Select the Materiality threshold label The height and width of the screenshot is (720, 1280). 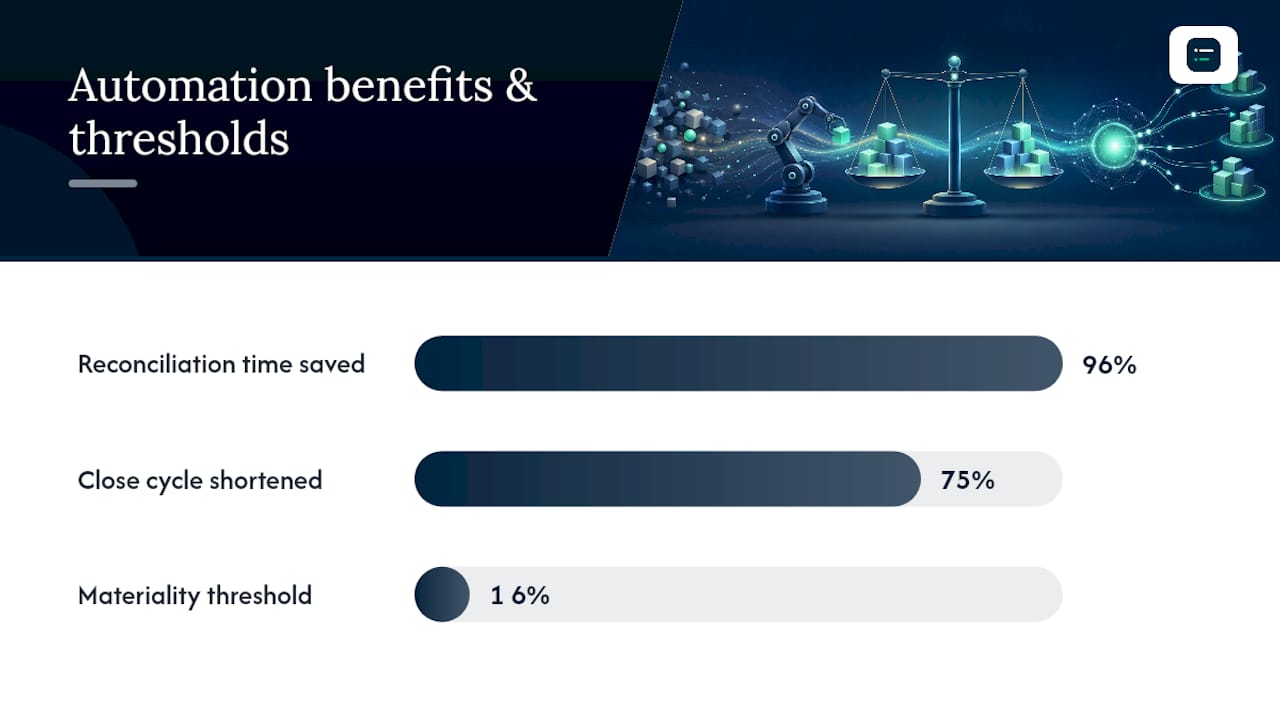[x=195, y=595]
